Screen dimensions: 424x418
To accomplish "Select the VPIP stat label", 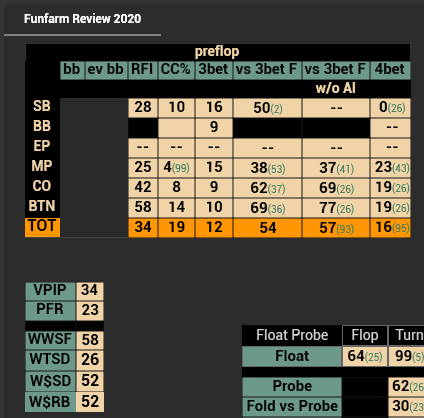I will point(50,291).
